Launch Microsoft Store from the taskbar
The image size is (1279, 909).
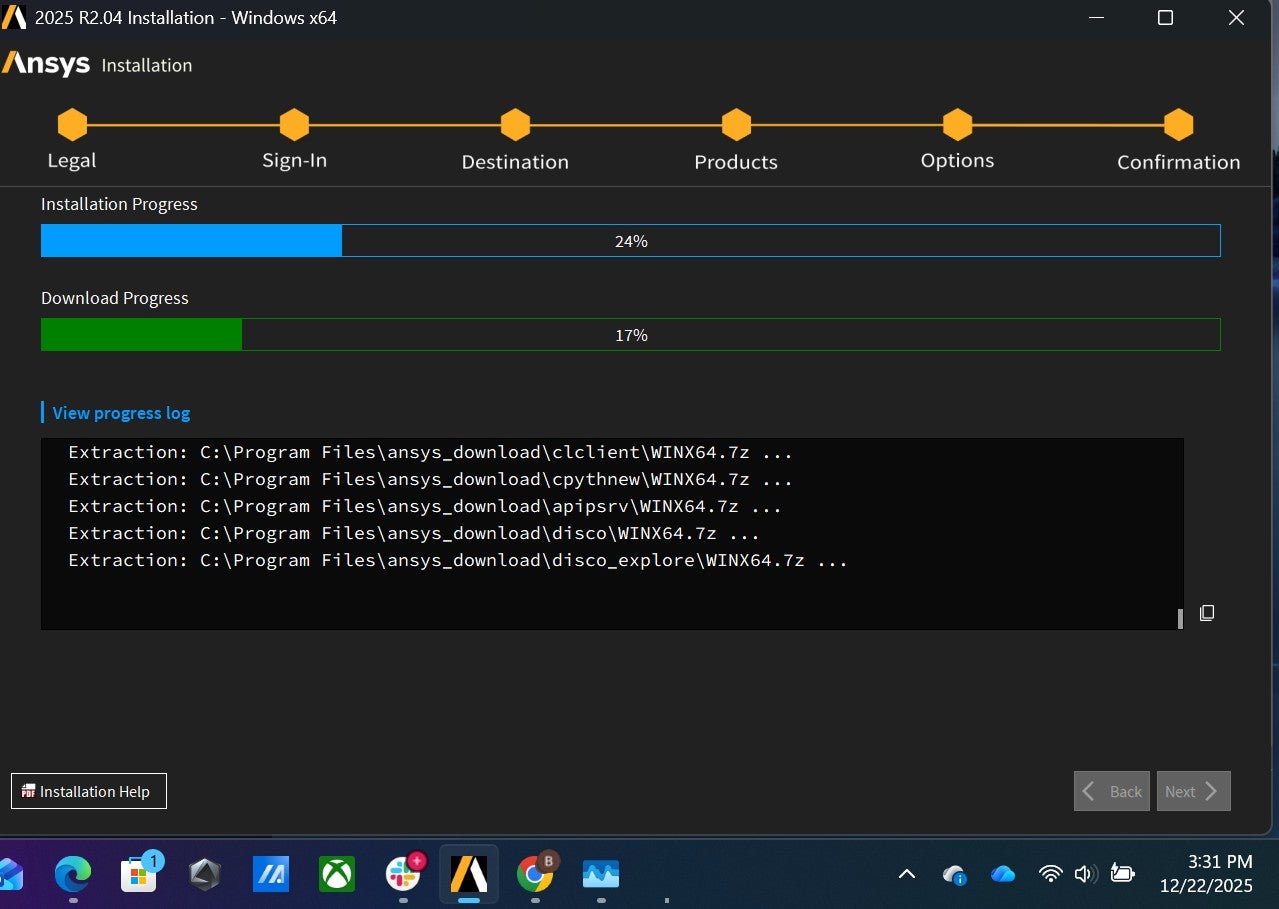139,875
